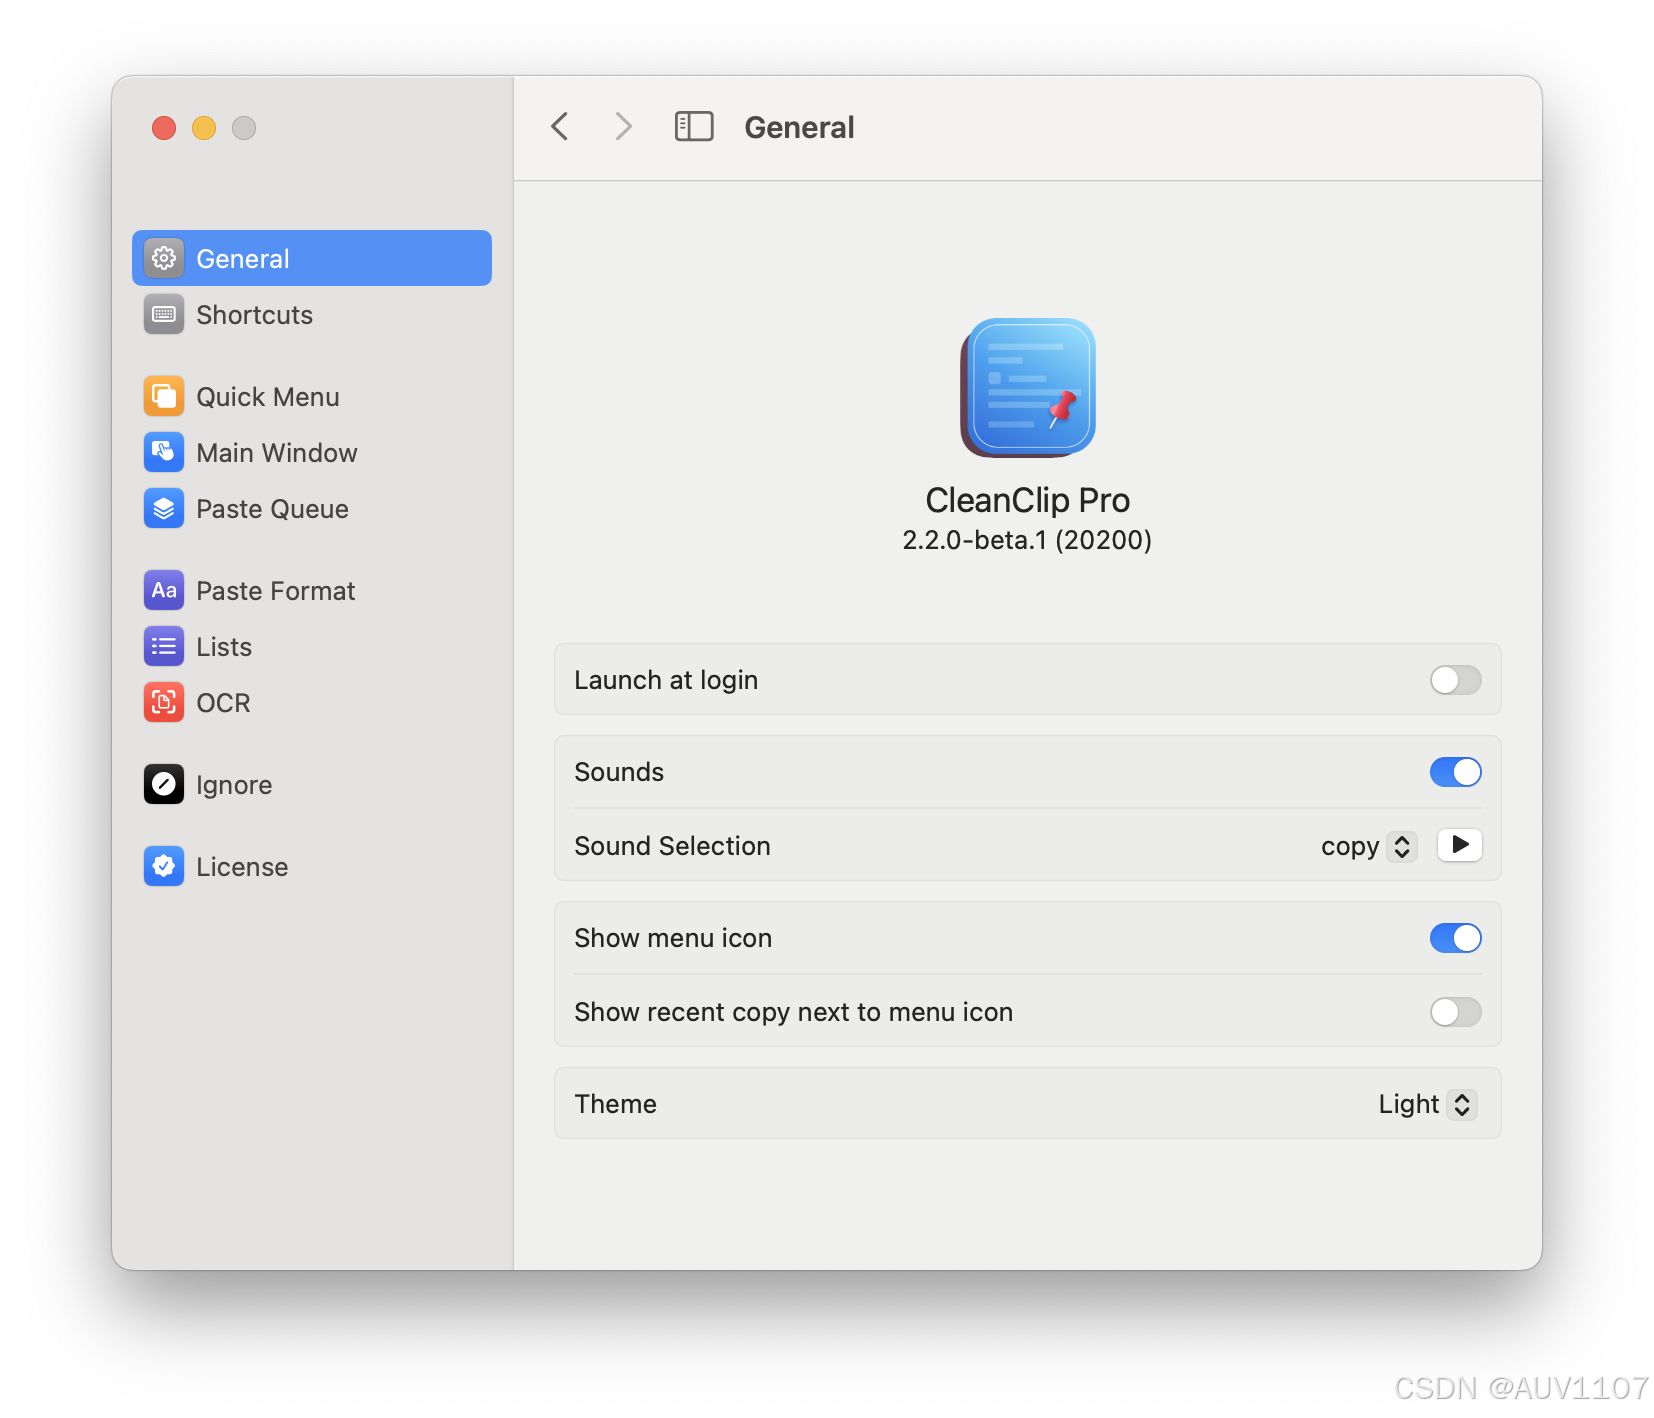Click the orange Quick Menu icon
Image resolution: width=1654 pixels, height=1418 pixels.
tap(164, 396)
